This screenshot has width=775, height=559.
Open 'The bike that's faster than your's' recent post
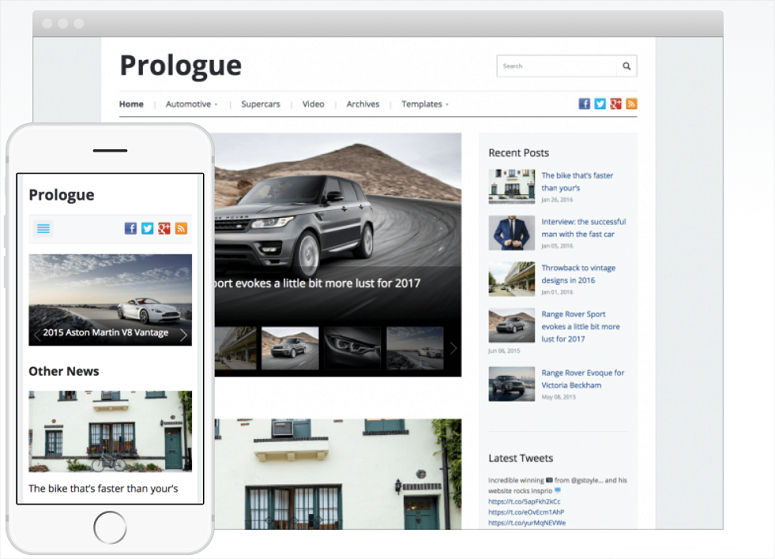tap(577, 181)
